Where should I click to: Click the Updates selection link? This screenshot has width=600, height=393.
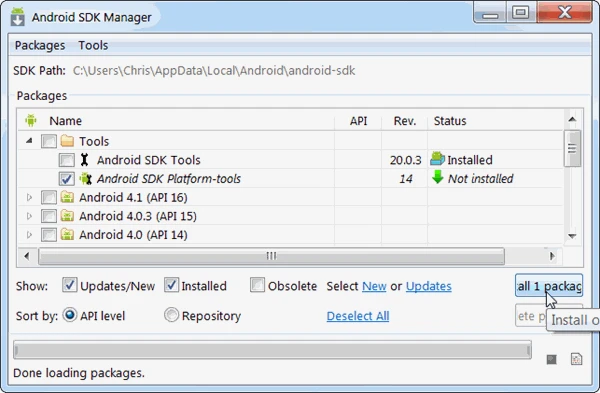[x=429, y=286]
